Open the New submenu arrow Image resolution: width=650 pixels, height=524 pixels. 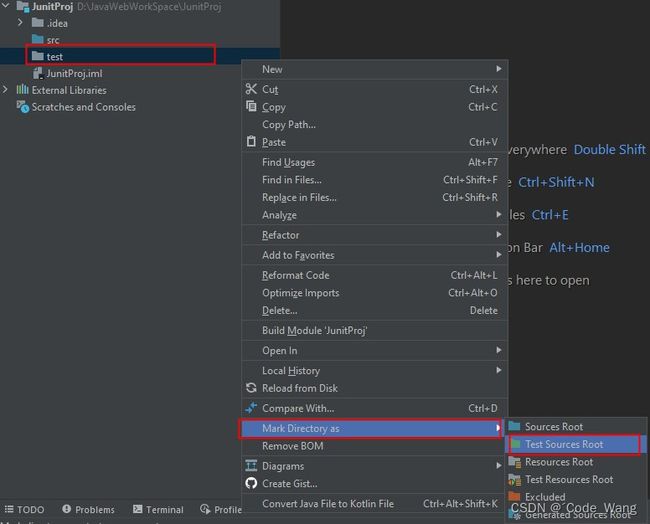[x=499, y=69]
